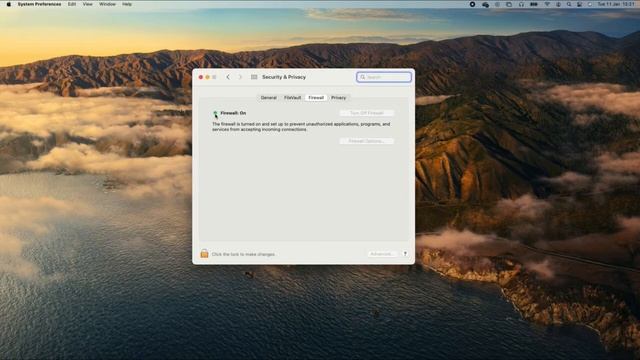Go forward with the right chevron
The image size is (640, 360).
click(240, 77)
